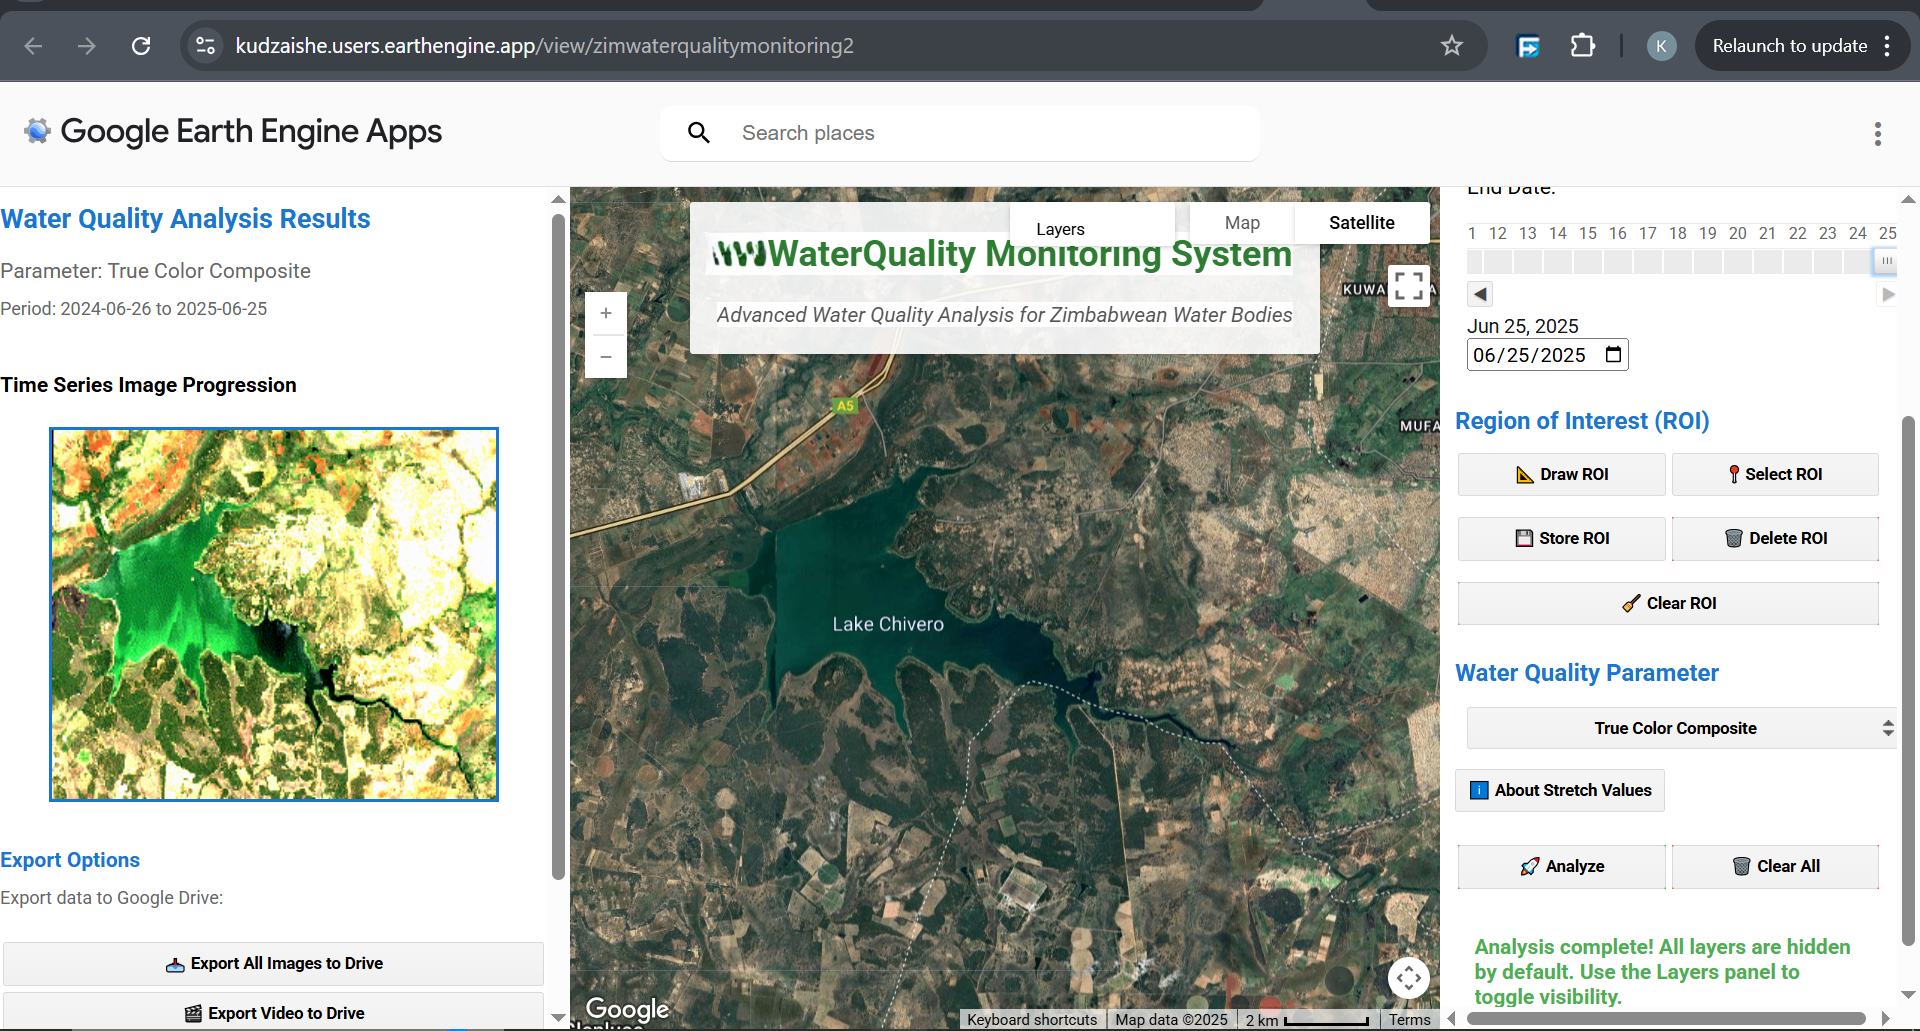Open the calendar picker in the date field

(x=1613, y=355)
